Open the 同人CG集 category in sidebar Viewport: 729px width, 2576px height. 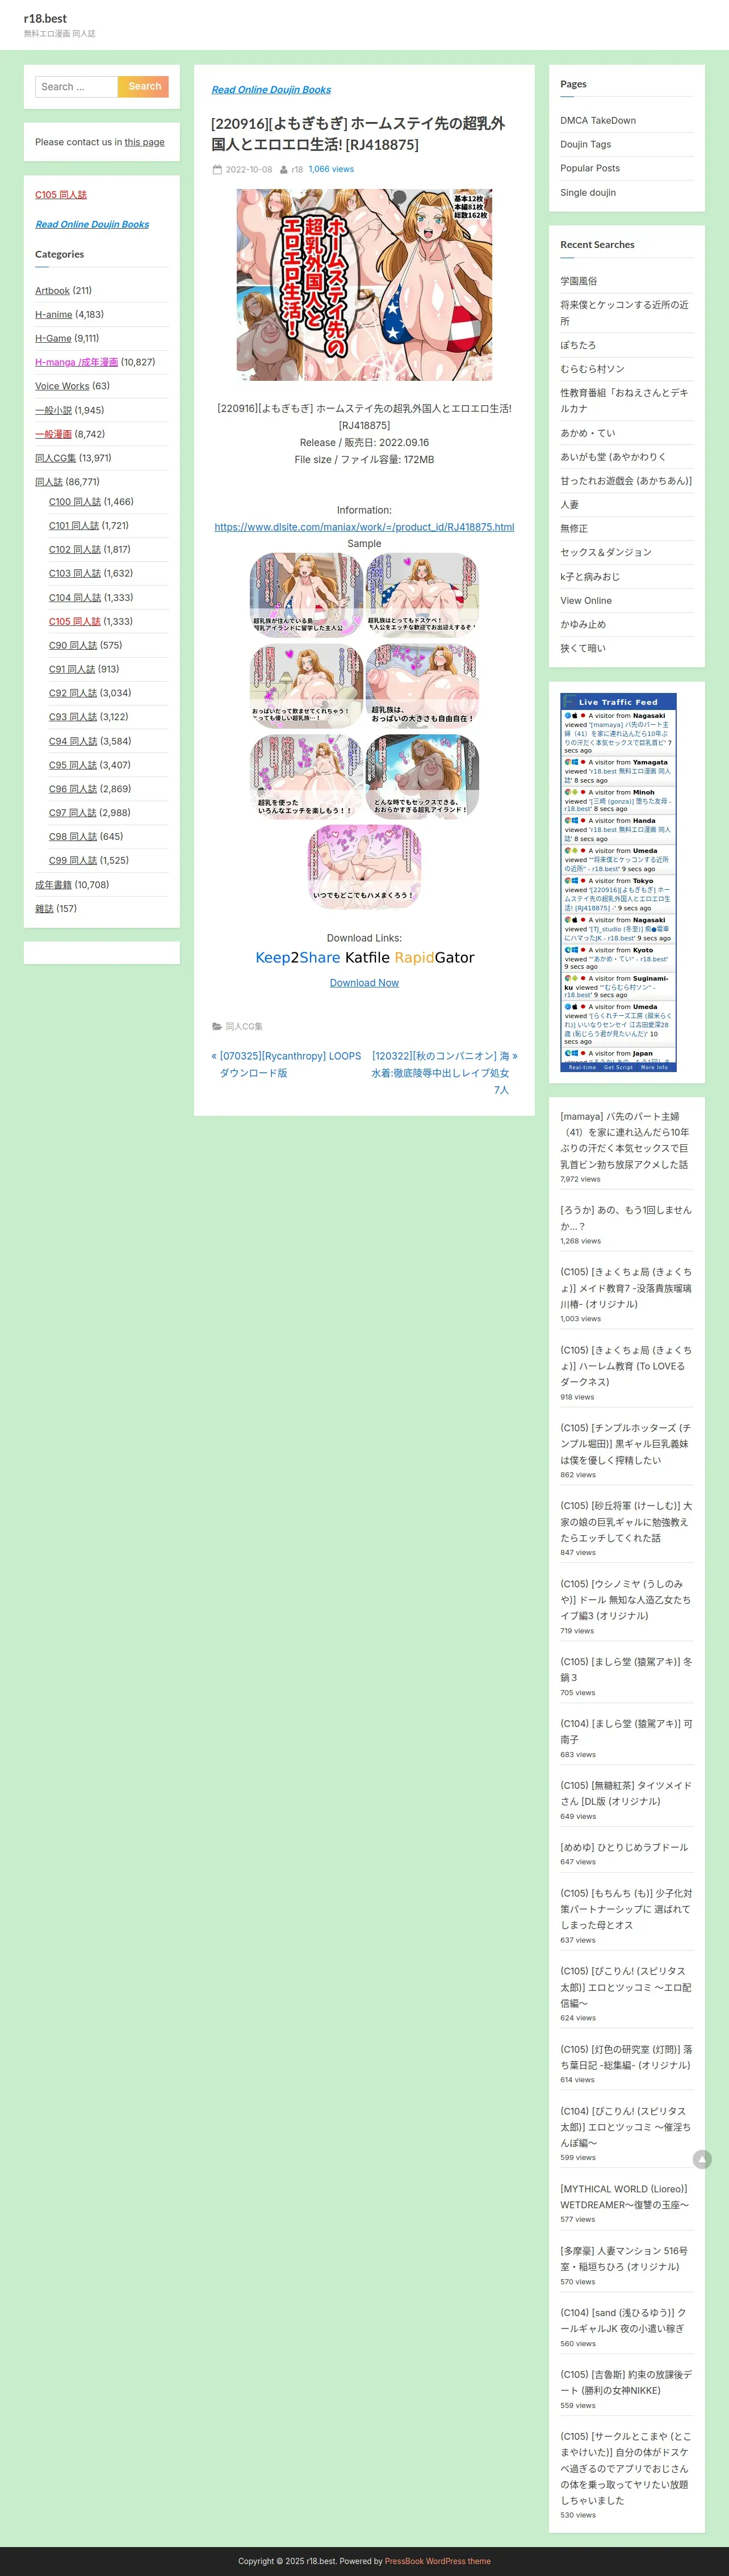point(56,458)
